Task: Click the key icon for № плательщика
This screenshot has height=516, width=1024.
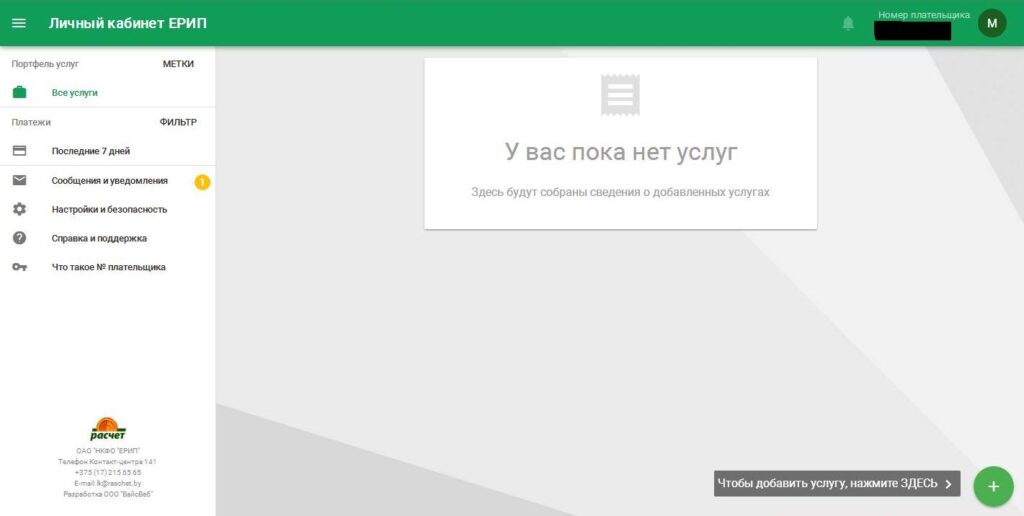Action: tap(19, 267)
